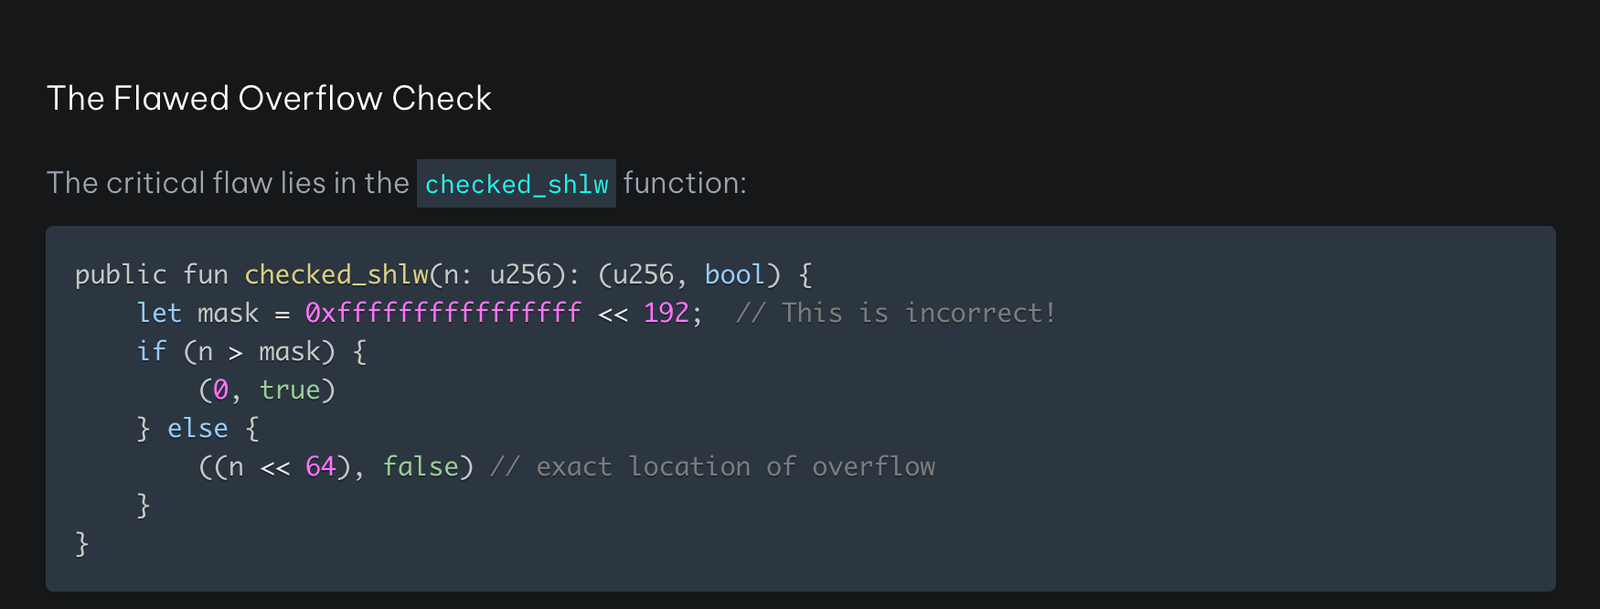1600x609 pixels.
Task: Click the "fun" keyword in the signature
Action: pos(206,275)
